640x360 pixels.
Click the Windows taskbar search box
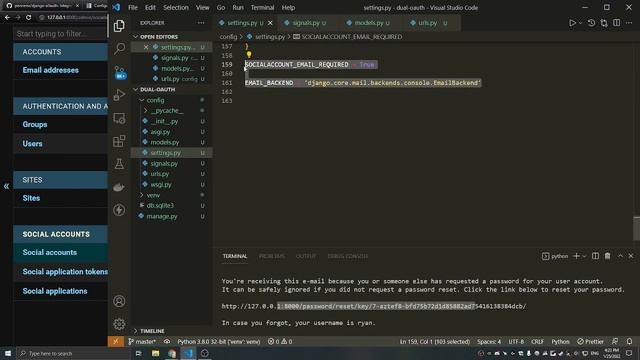(73, 353)
